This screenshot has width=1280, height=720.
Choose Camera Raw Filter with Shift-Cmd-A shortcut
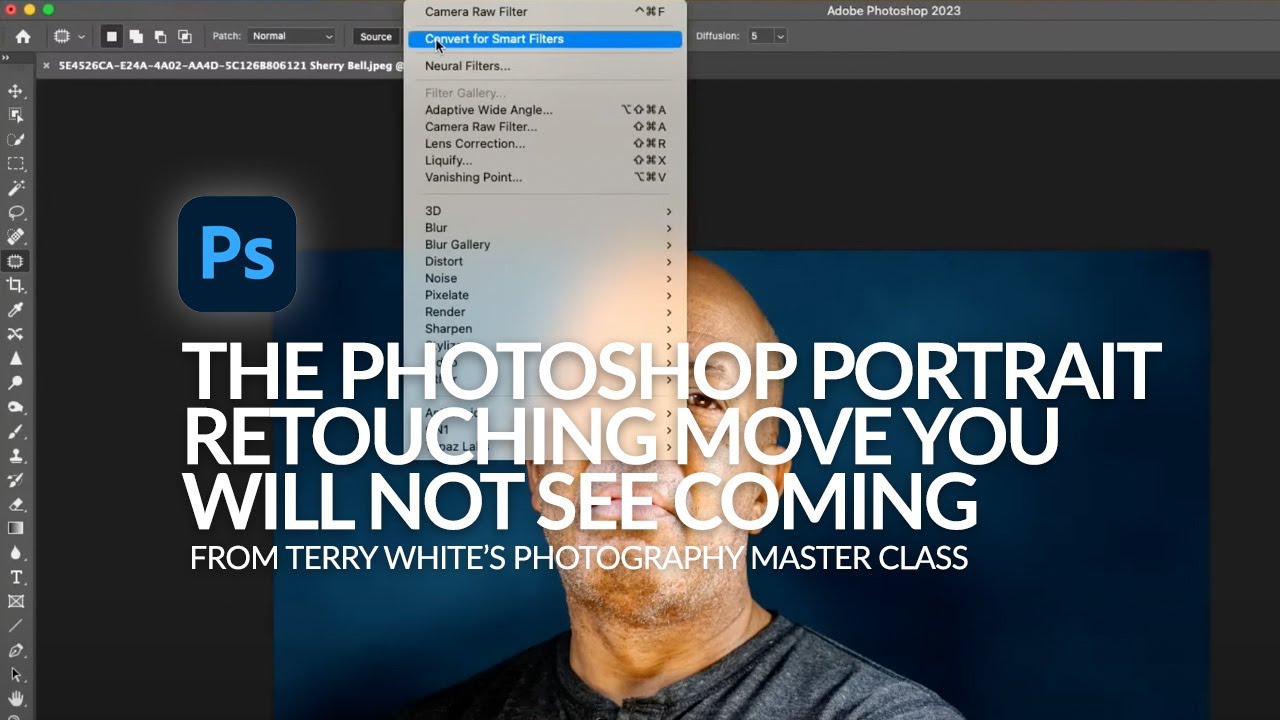pyautogui.click(x=545, y=127)
